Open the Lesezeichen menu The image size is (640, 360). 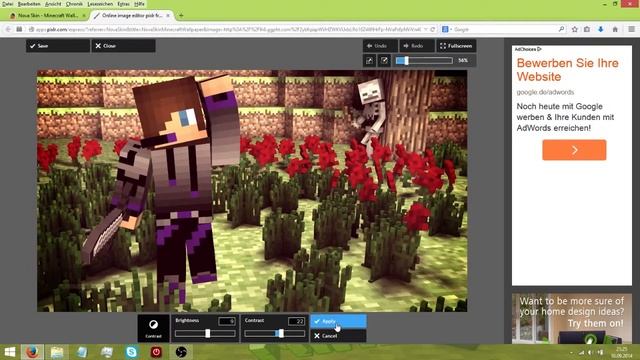(x=100, y=4)
